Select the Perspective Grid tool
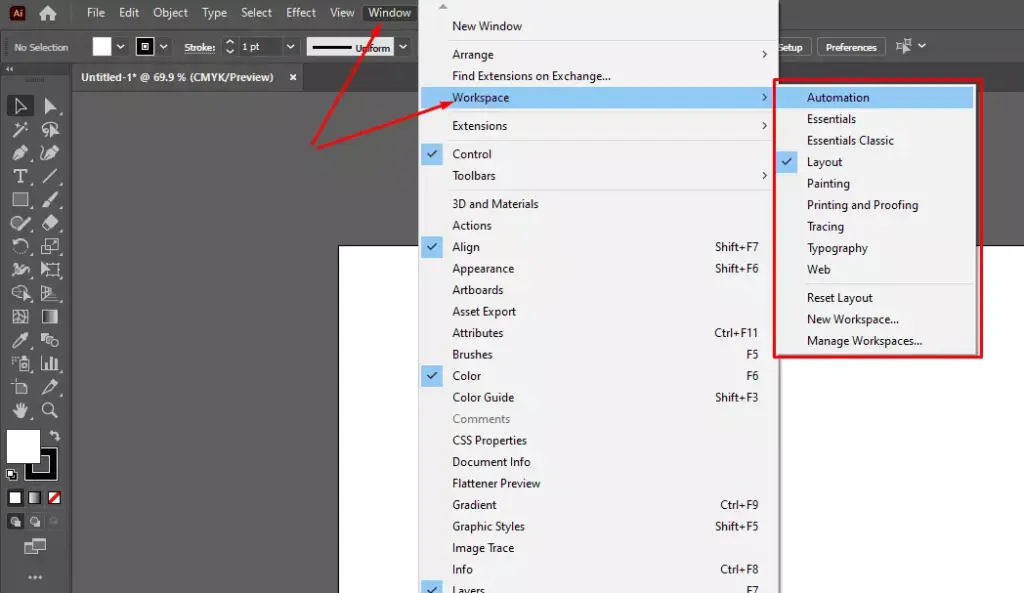1024x593 pixels. click(50, 293)
